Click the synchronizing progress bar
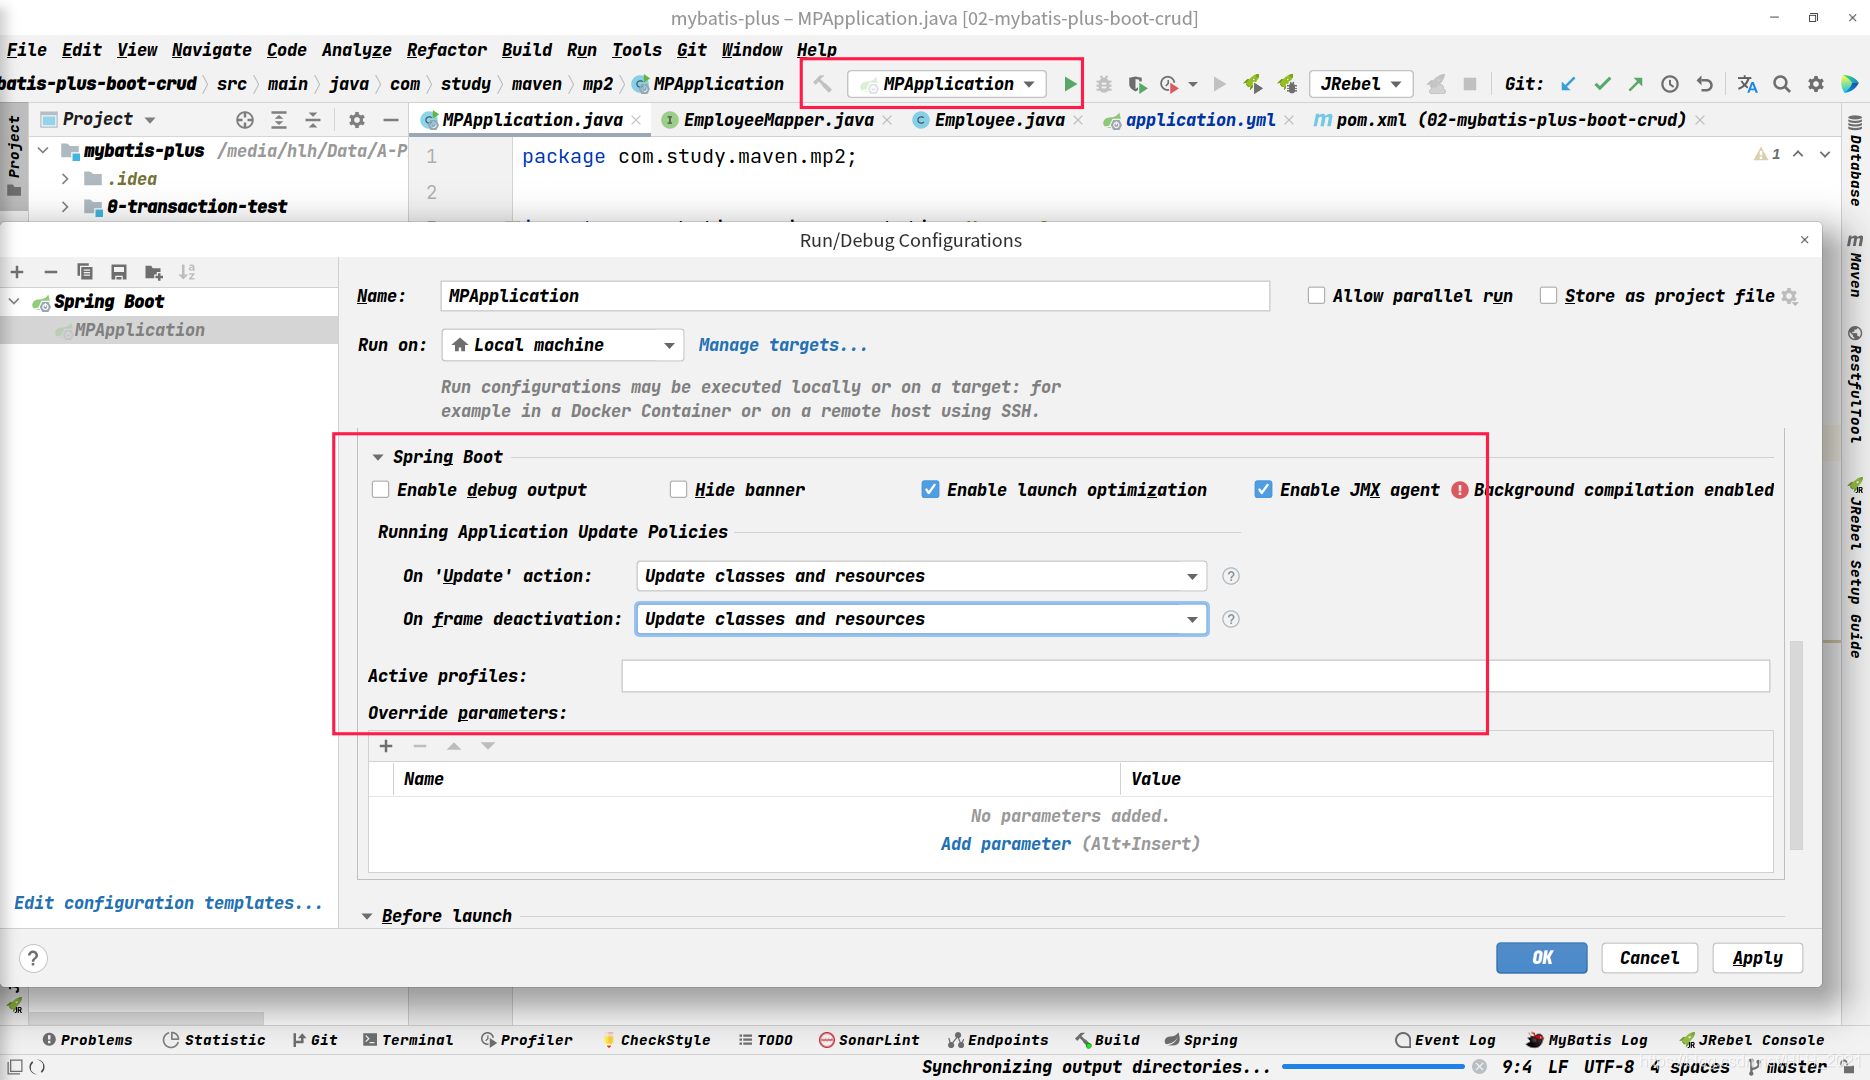 (1373, 1067)
